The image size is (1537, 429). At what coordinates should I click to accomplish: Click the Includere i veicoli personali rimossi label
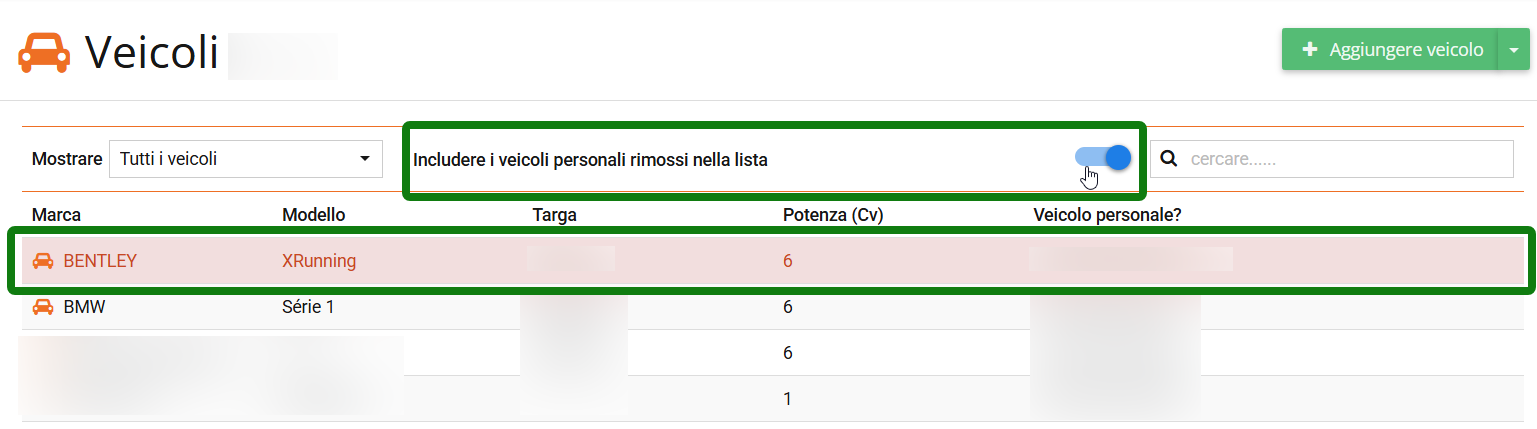tap(590, 159)
